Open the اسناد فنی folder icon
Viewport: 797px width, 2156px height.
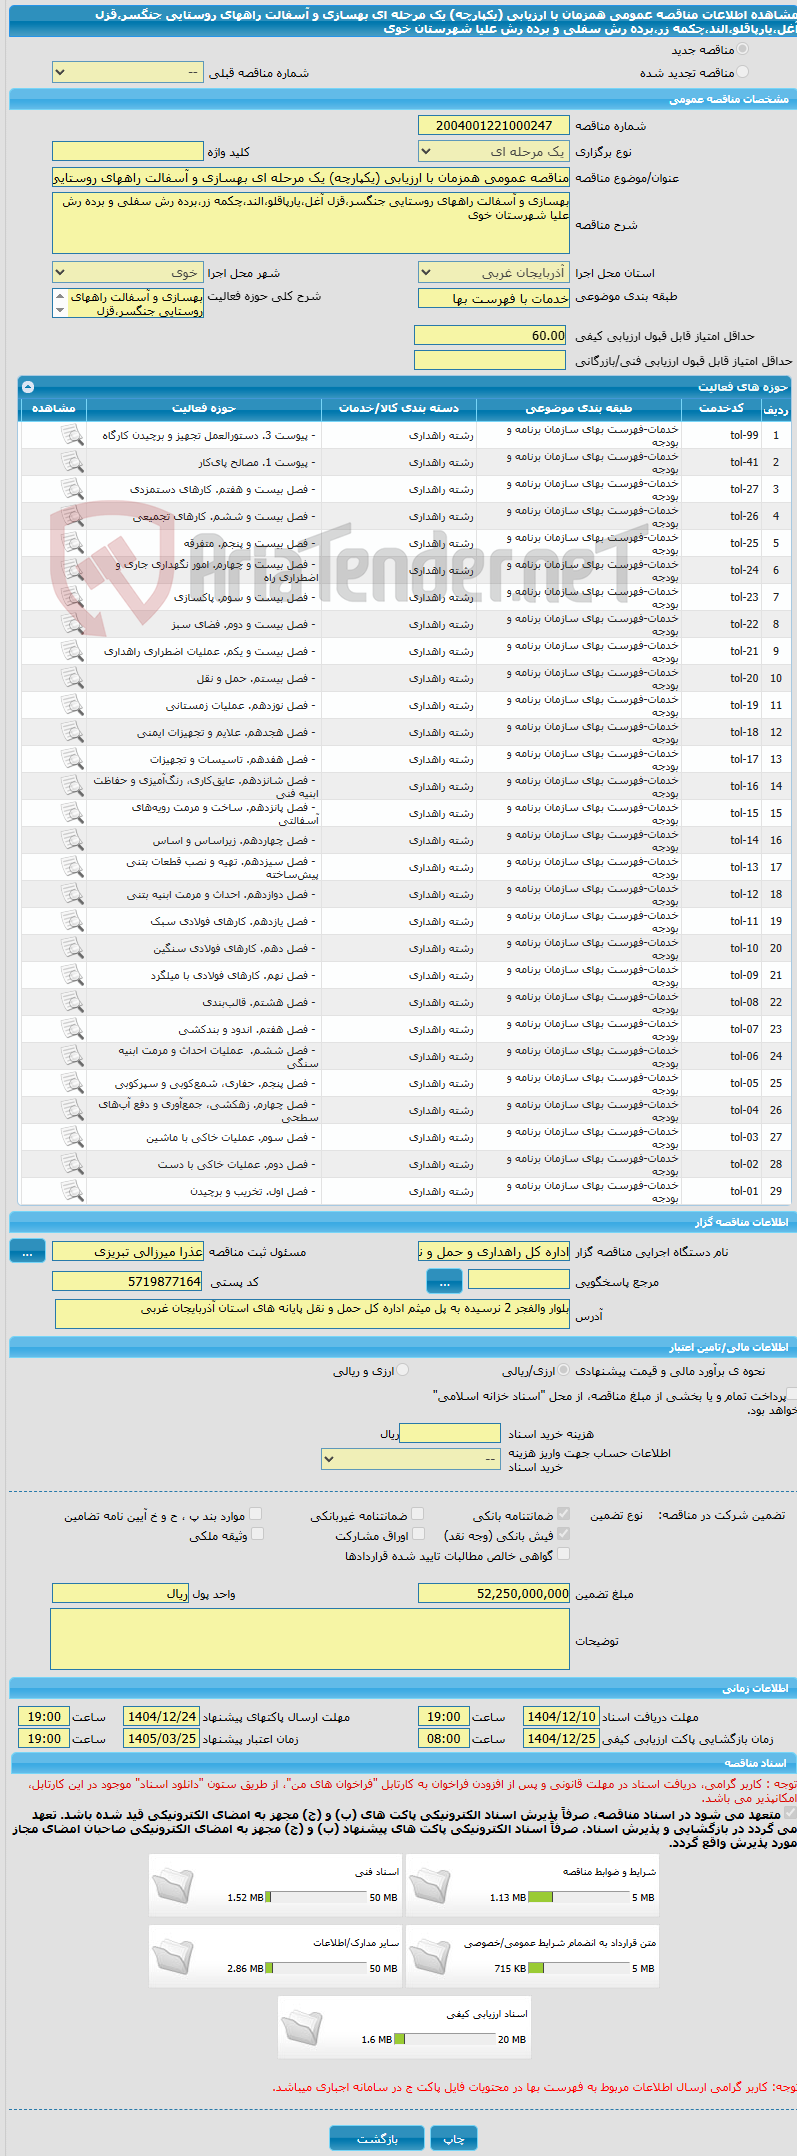[x=173, y=1885]
